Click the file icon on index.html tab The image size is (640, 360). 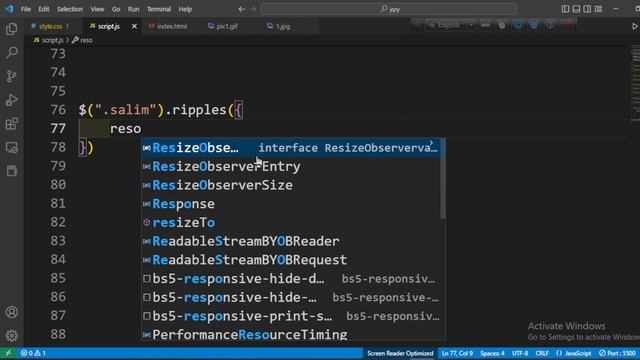151,26
